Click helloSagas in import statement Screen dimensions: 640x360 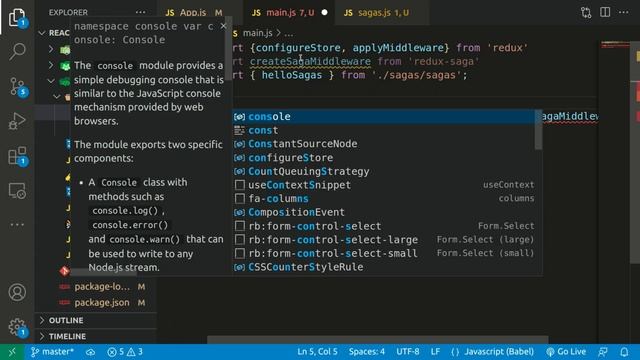tap(291, 75)
